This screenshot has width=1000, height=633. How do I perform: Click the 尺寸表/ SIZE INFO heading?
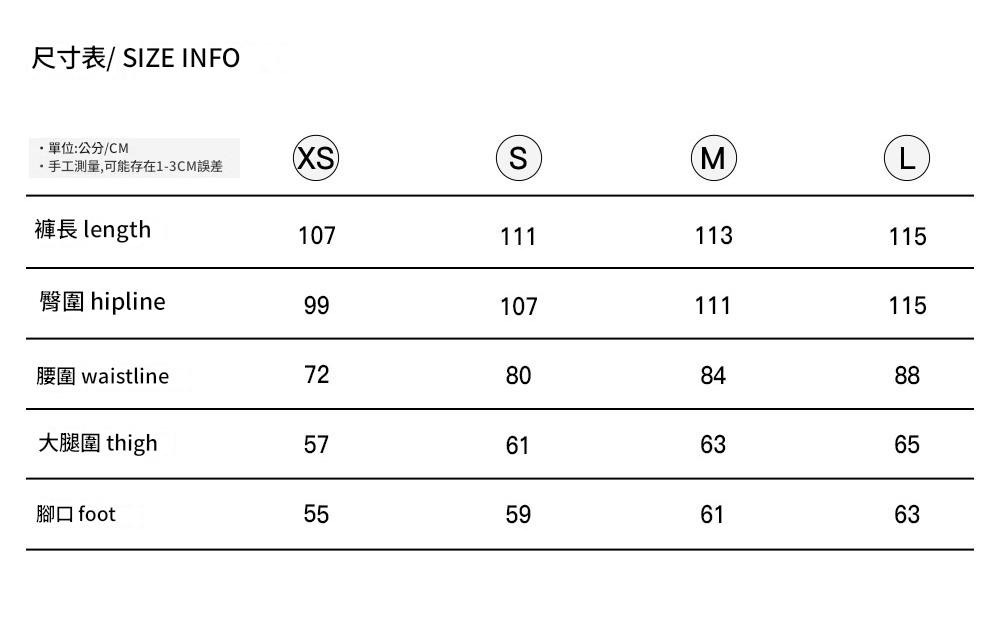136,58
